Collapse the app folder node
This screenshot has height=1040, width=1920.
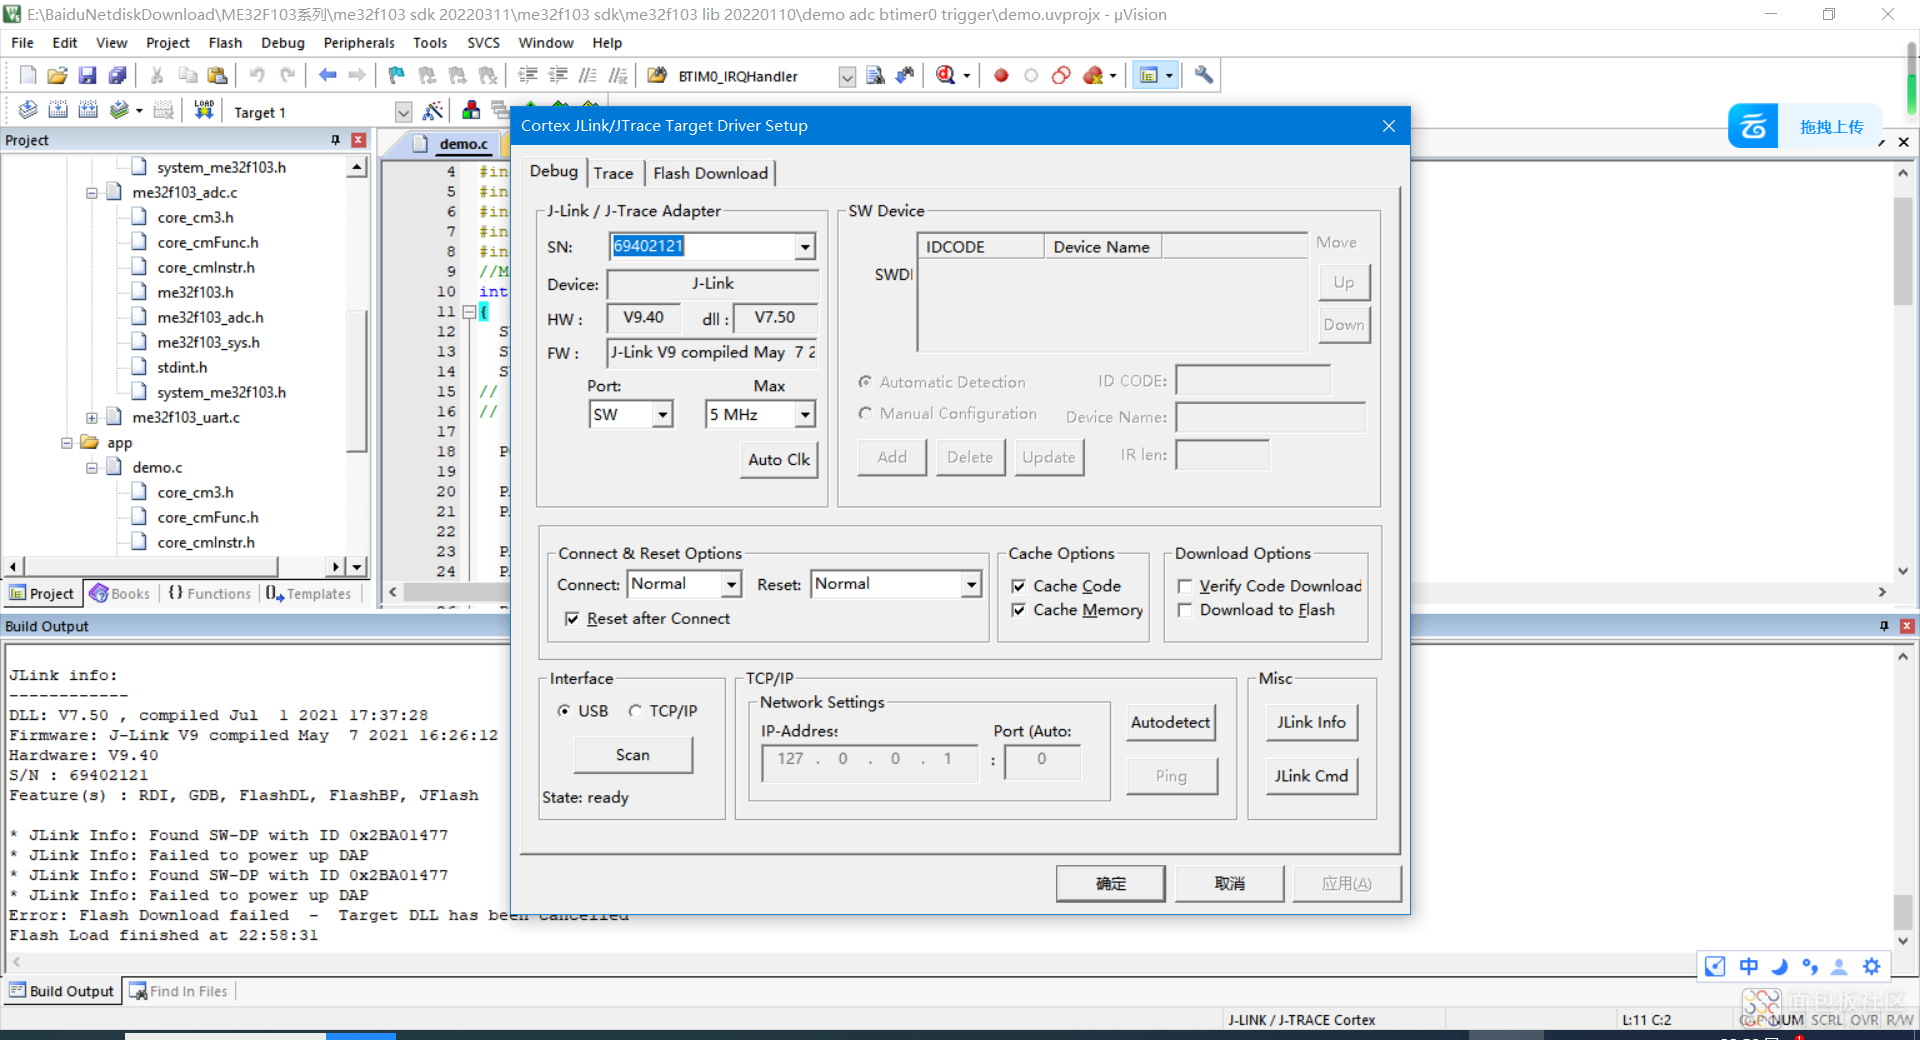point(66,442)
